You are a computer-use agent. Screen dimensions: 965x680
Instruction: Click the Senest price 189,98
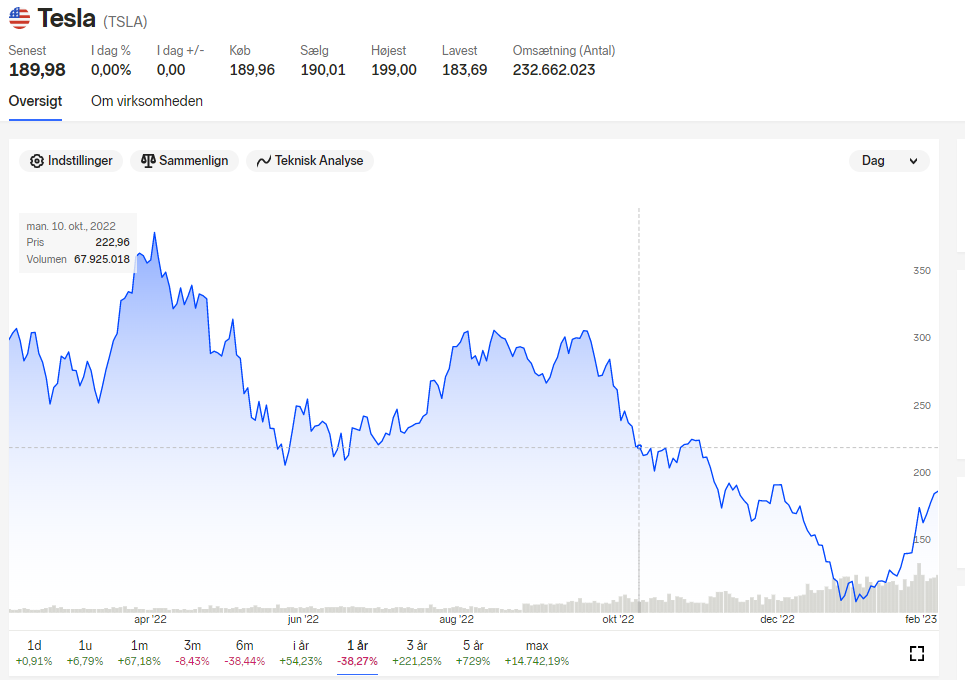pos(37,70)
